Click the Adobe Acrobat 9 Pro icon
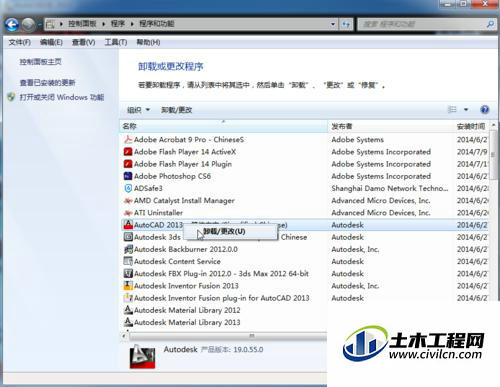The width and height of the screenshot is (500, 387). (128, 140)
